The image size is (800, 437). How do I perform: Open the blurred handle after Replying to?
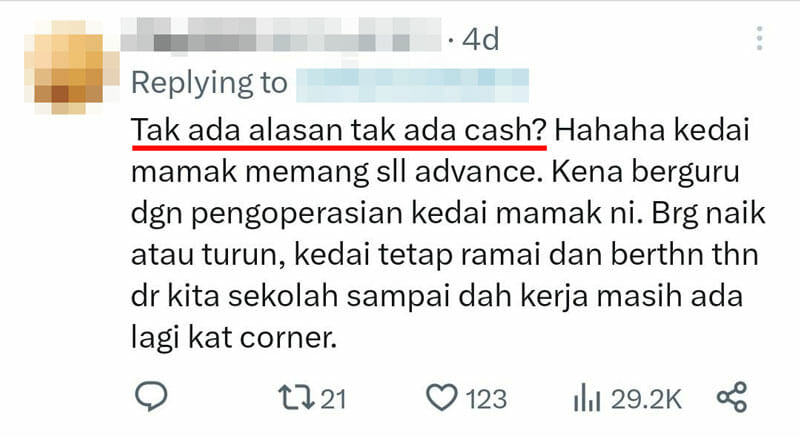click(x=412, y=85)
